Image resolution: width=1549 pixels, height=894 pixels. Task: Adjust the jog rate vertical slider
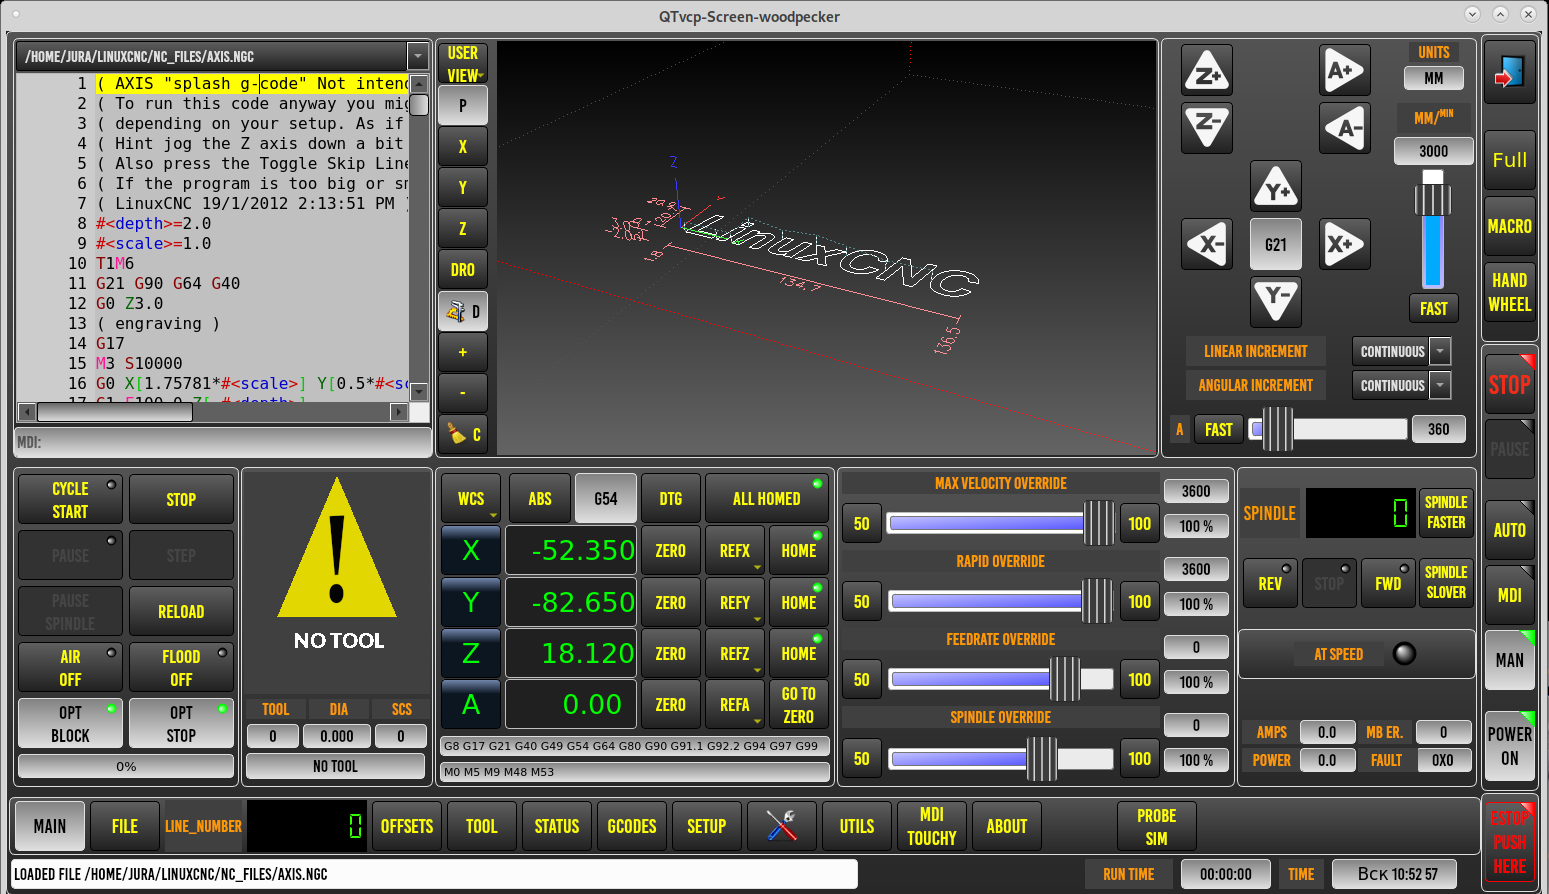1433,228
